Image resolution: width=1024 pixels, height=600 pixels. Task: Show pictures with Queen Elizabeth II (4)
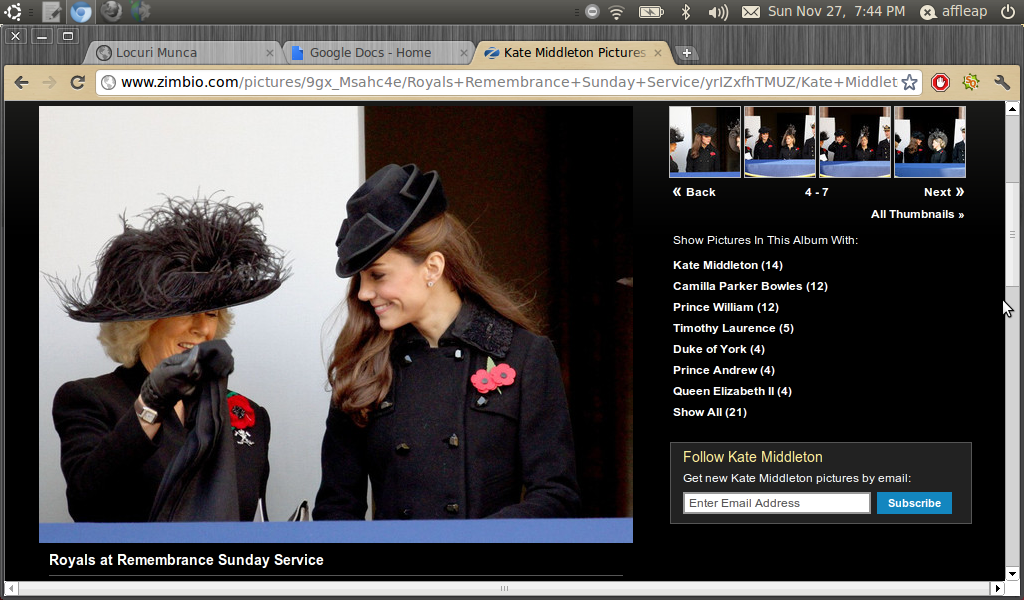732,391
